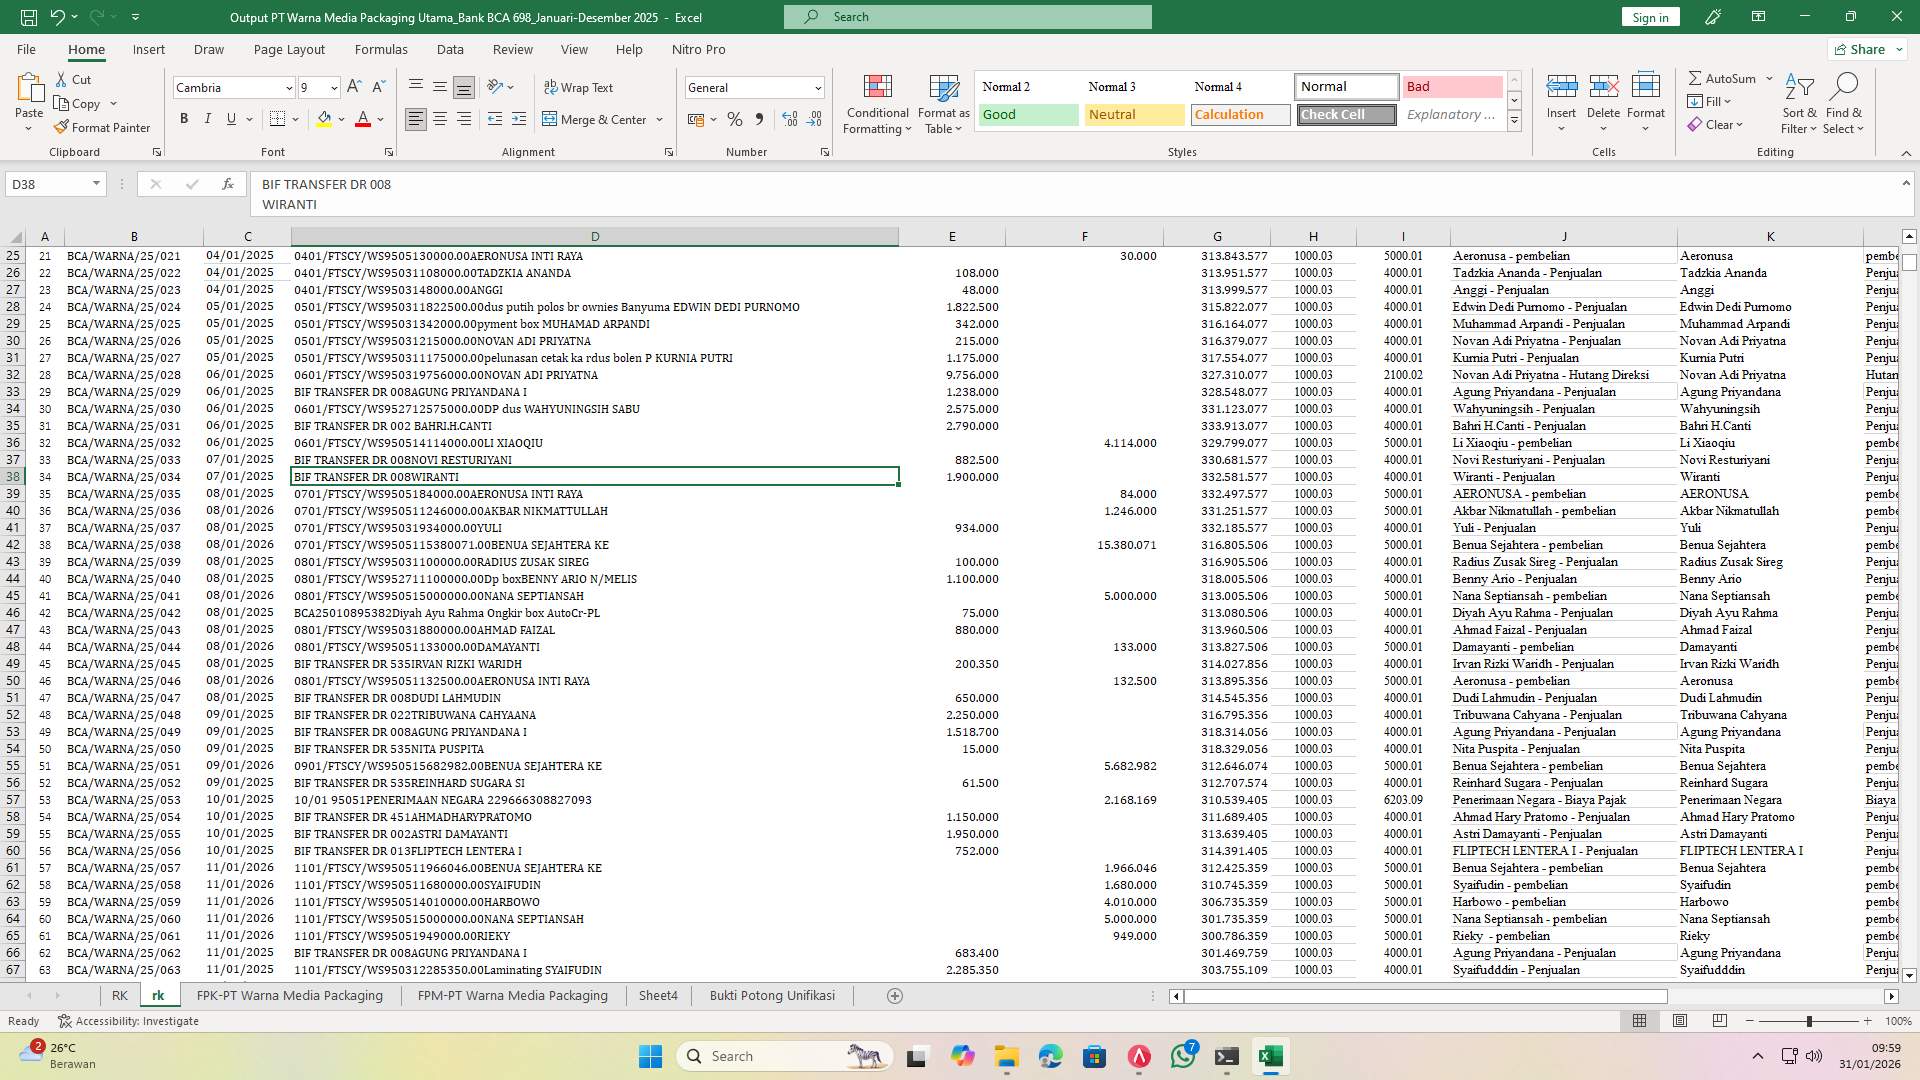Increase decimal places
Image resolution: width=1920 pixels, height=1080 pixels.
tap(789, 119)
